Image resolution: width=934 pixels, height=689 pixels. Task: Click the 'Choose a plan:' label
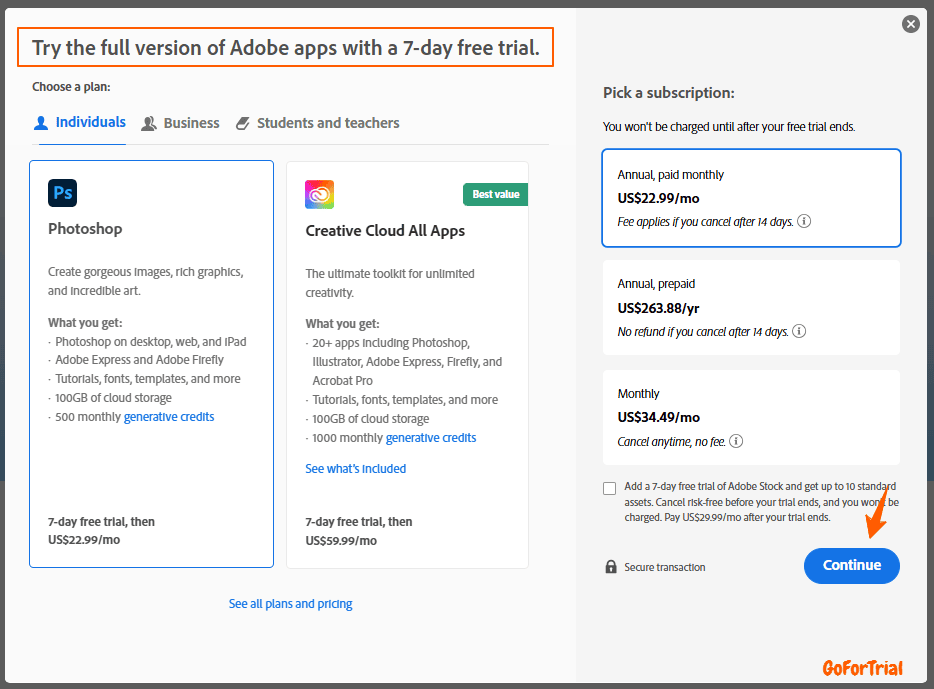(x=71, y=87)
